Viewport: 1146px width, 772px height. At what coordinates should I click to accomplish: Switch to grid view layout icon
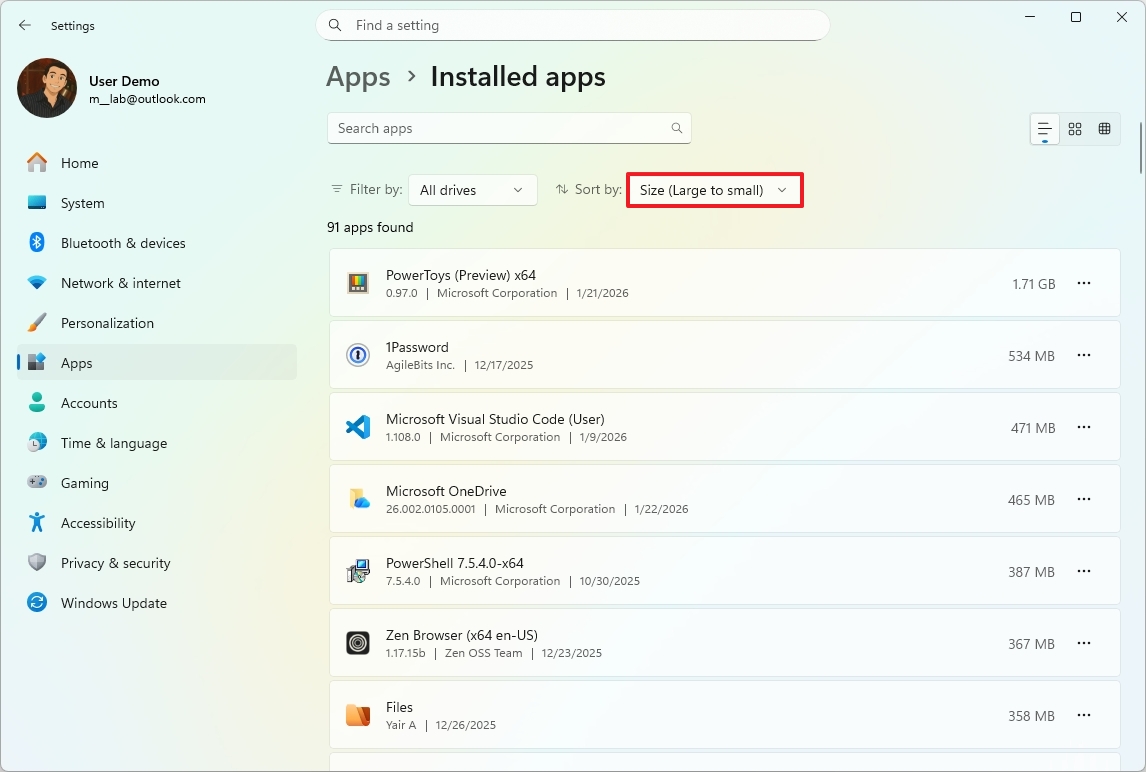(x=1075, y=129)
